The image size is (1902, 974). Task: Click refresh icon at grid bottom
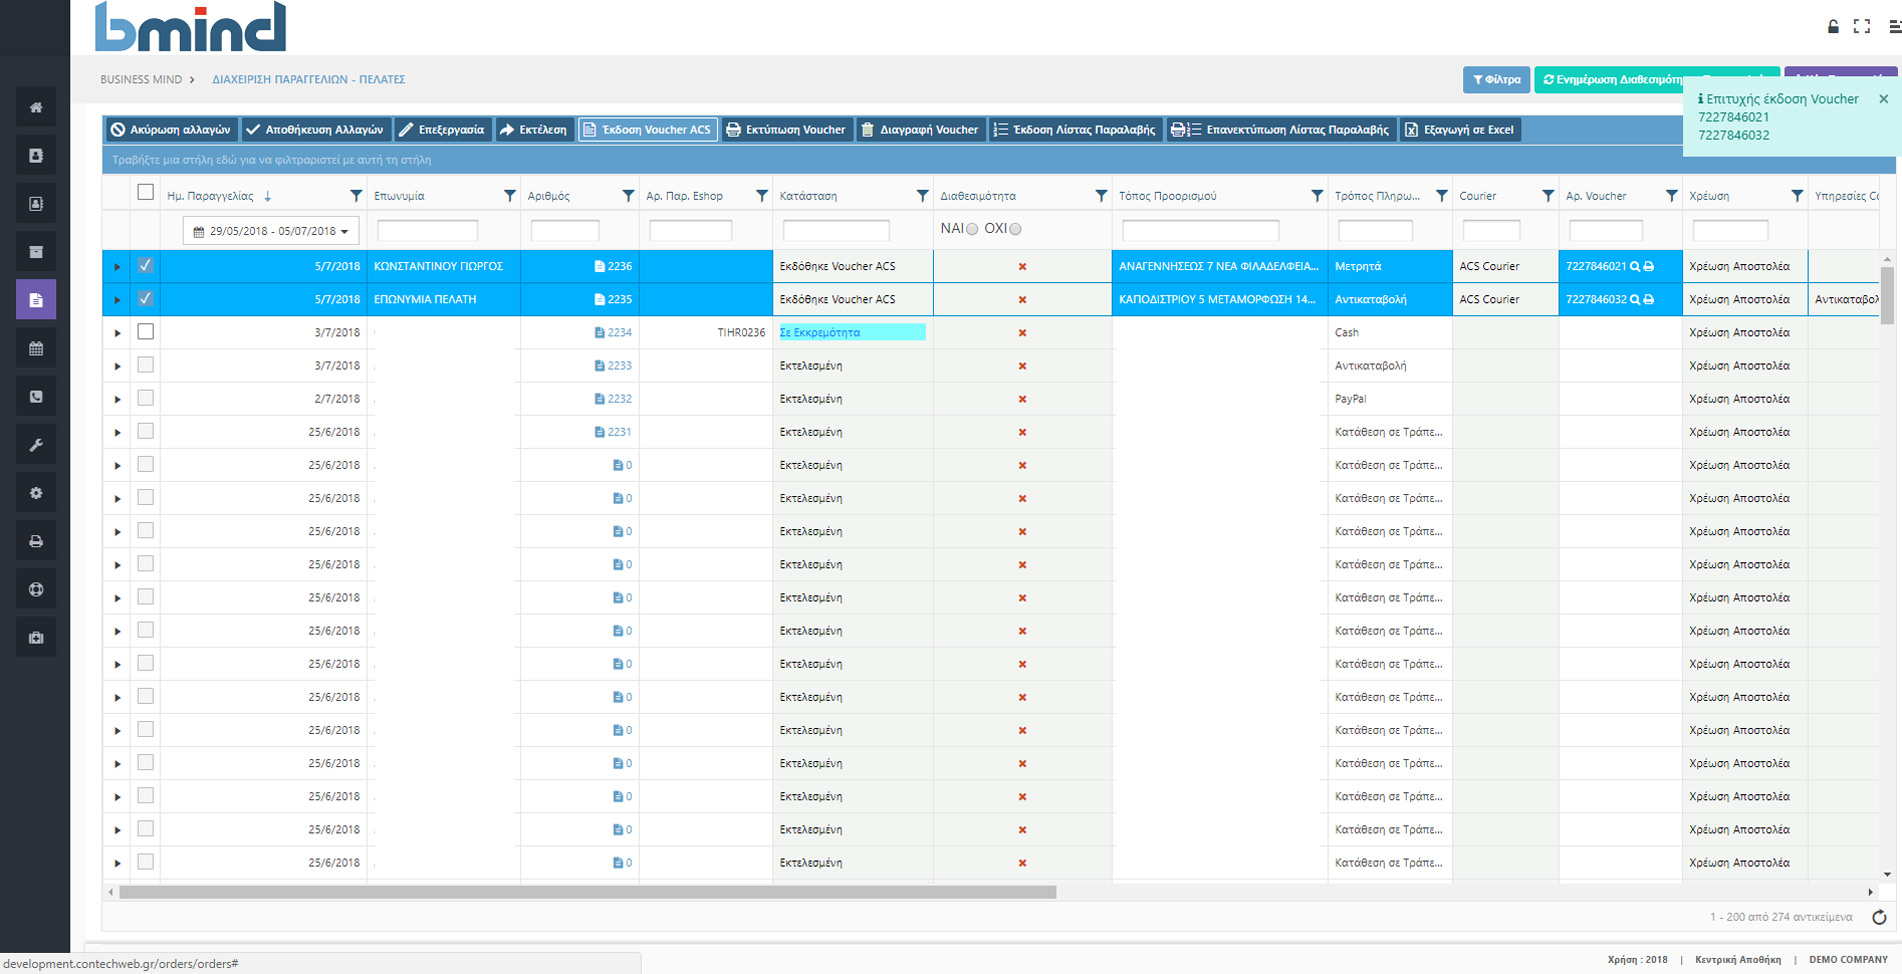pos(1879,917)
